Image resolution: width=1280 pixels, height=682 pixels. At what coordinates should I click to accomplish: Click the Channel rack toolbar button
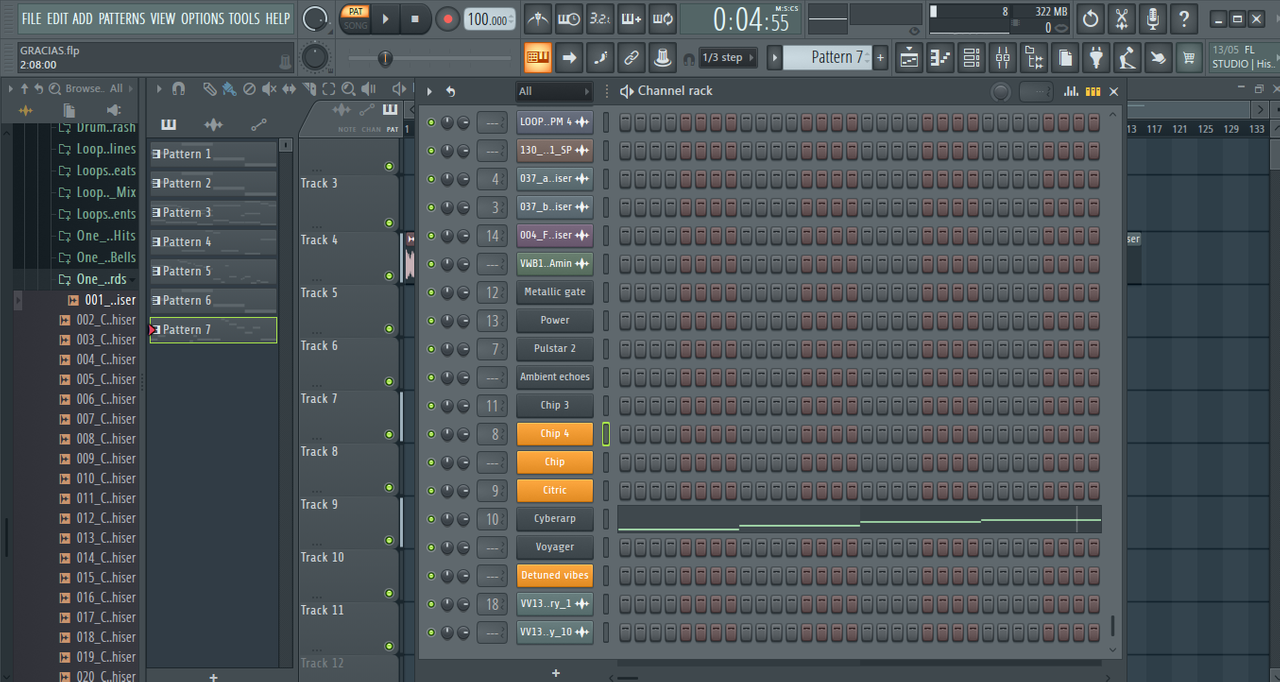point(971,58)
